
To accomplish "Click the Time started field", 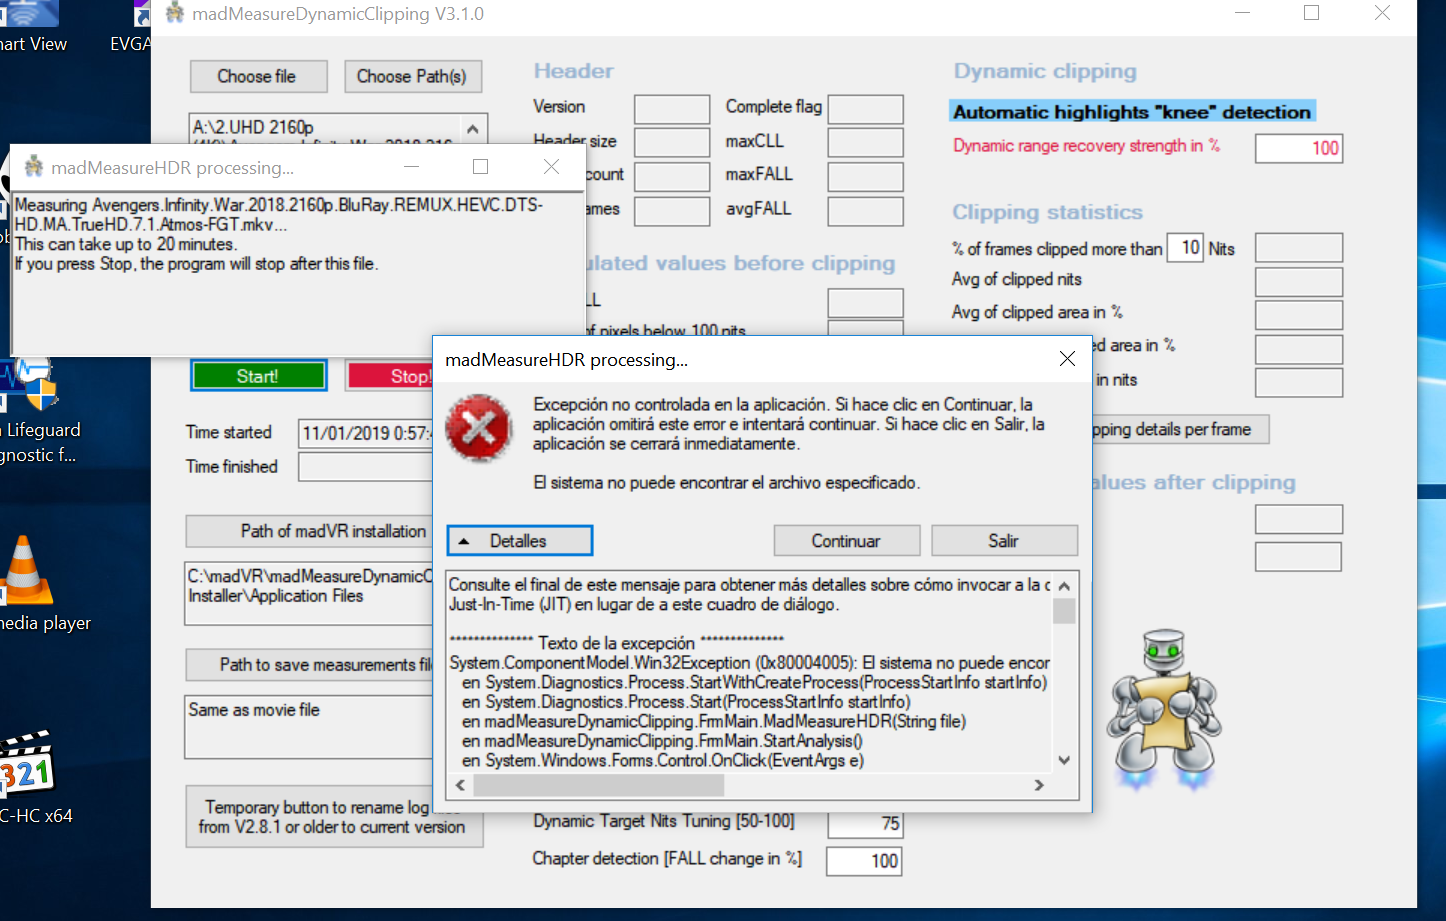I will (366, 433).
